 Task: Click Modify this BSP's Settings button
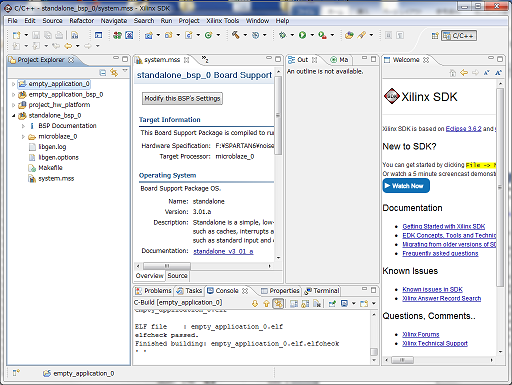click(182, 98)
